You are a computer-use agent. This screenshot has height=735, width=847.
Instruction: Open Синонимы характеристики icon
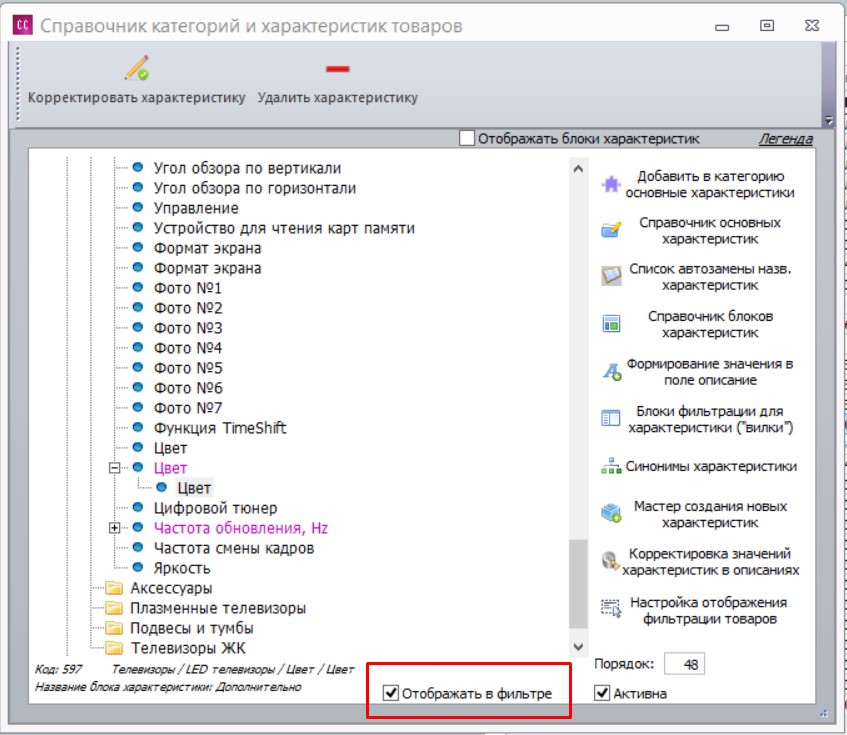[x=611, y=466]
